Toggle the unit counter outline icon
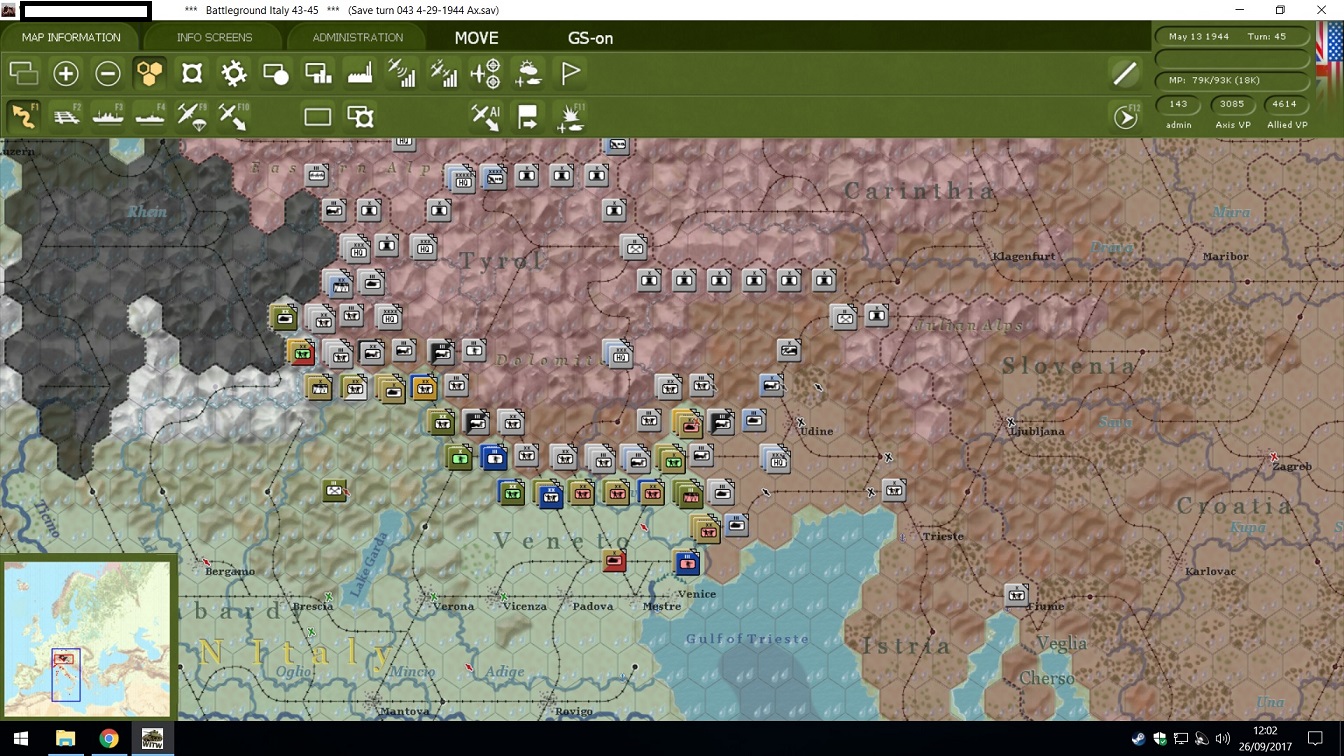This screenshot has height=756, width=1344. point(192,73)
